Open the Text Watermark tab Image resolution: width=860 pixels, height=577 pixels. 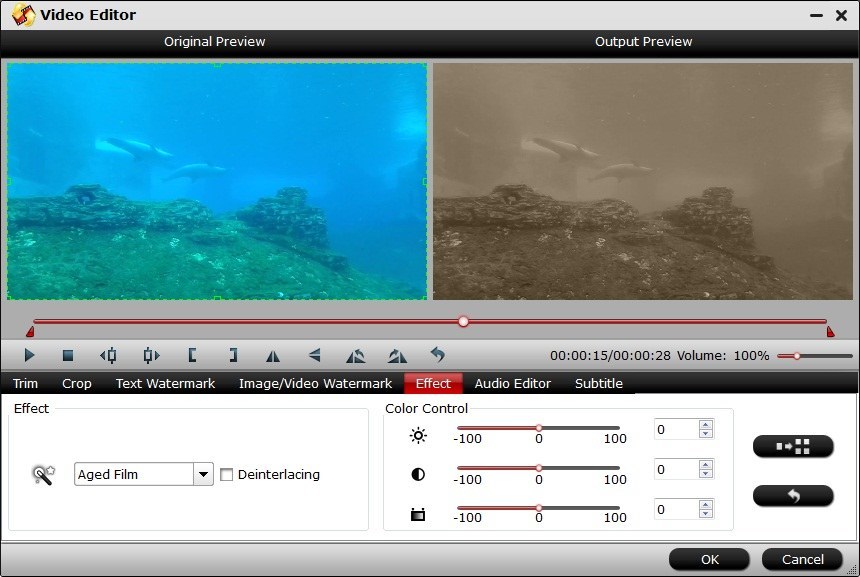164,383
